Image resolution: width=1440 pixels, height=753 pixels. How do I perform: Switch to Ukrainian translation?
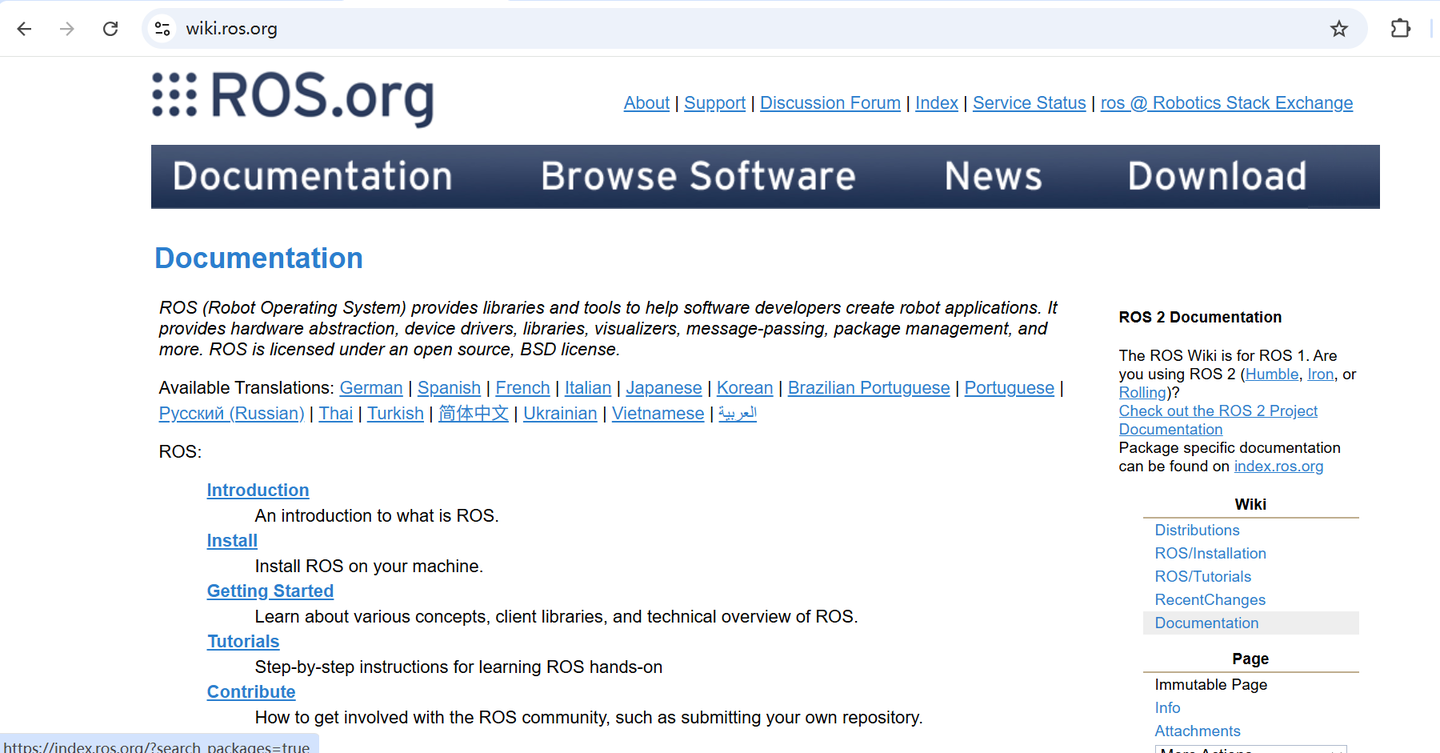click(x=560, y=414)
